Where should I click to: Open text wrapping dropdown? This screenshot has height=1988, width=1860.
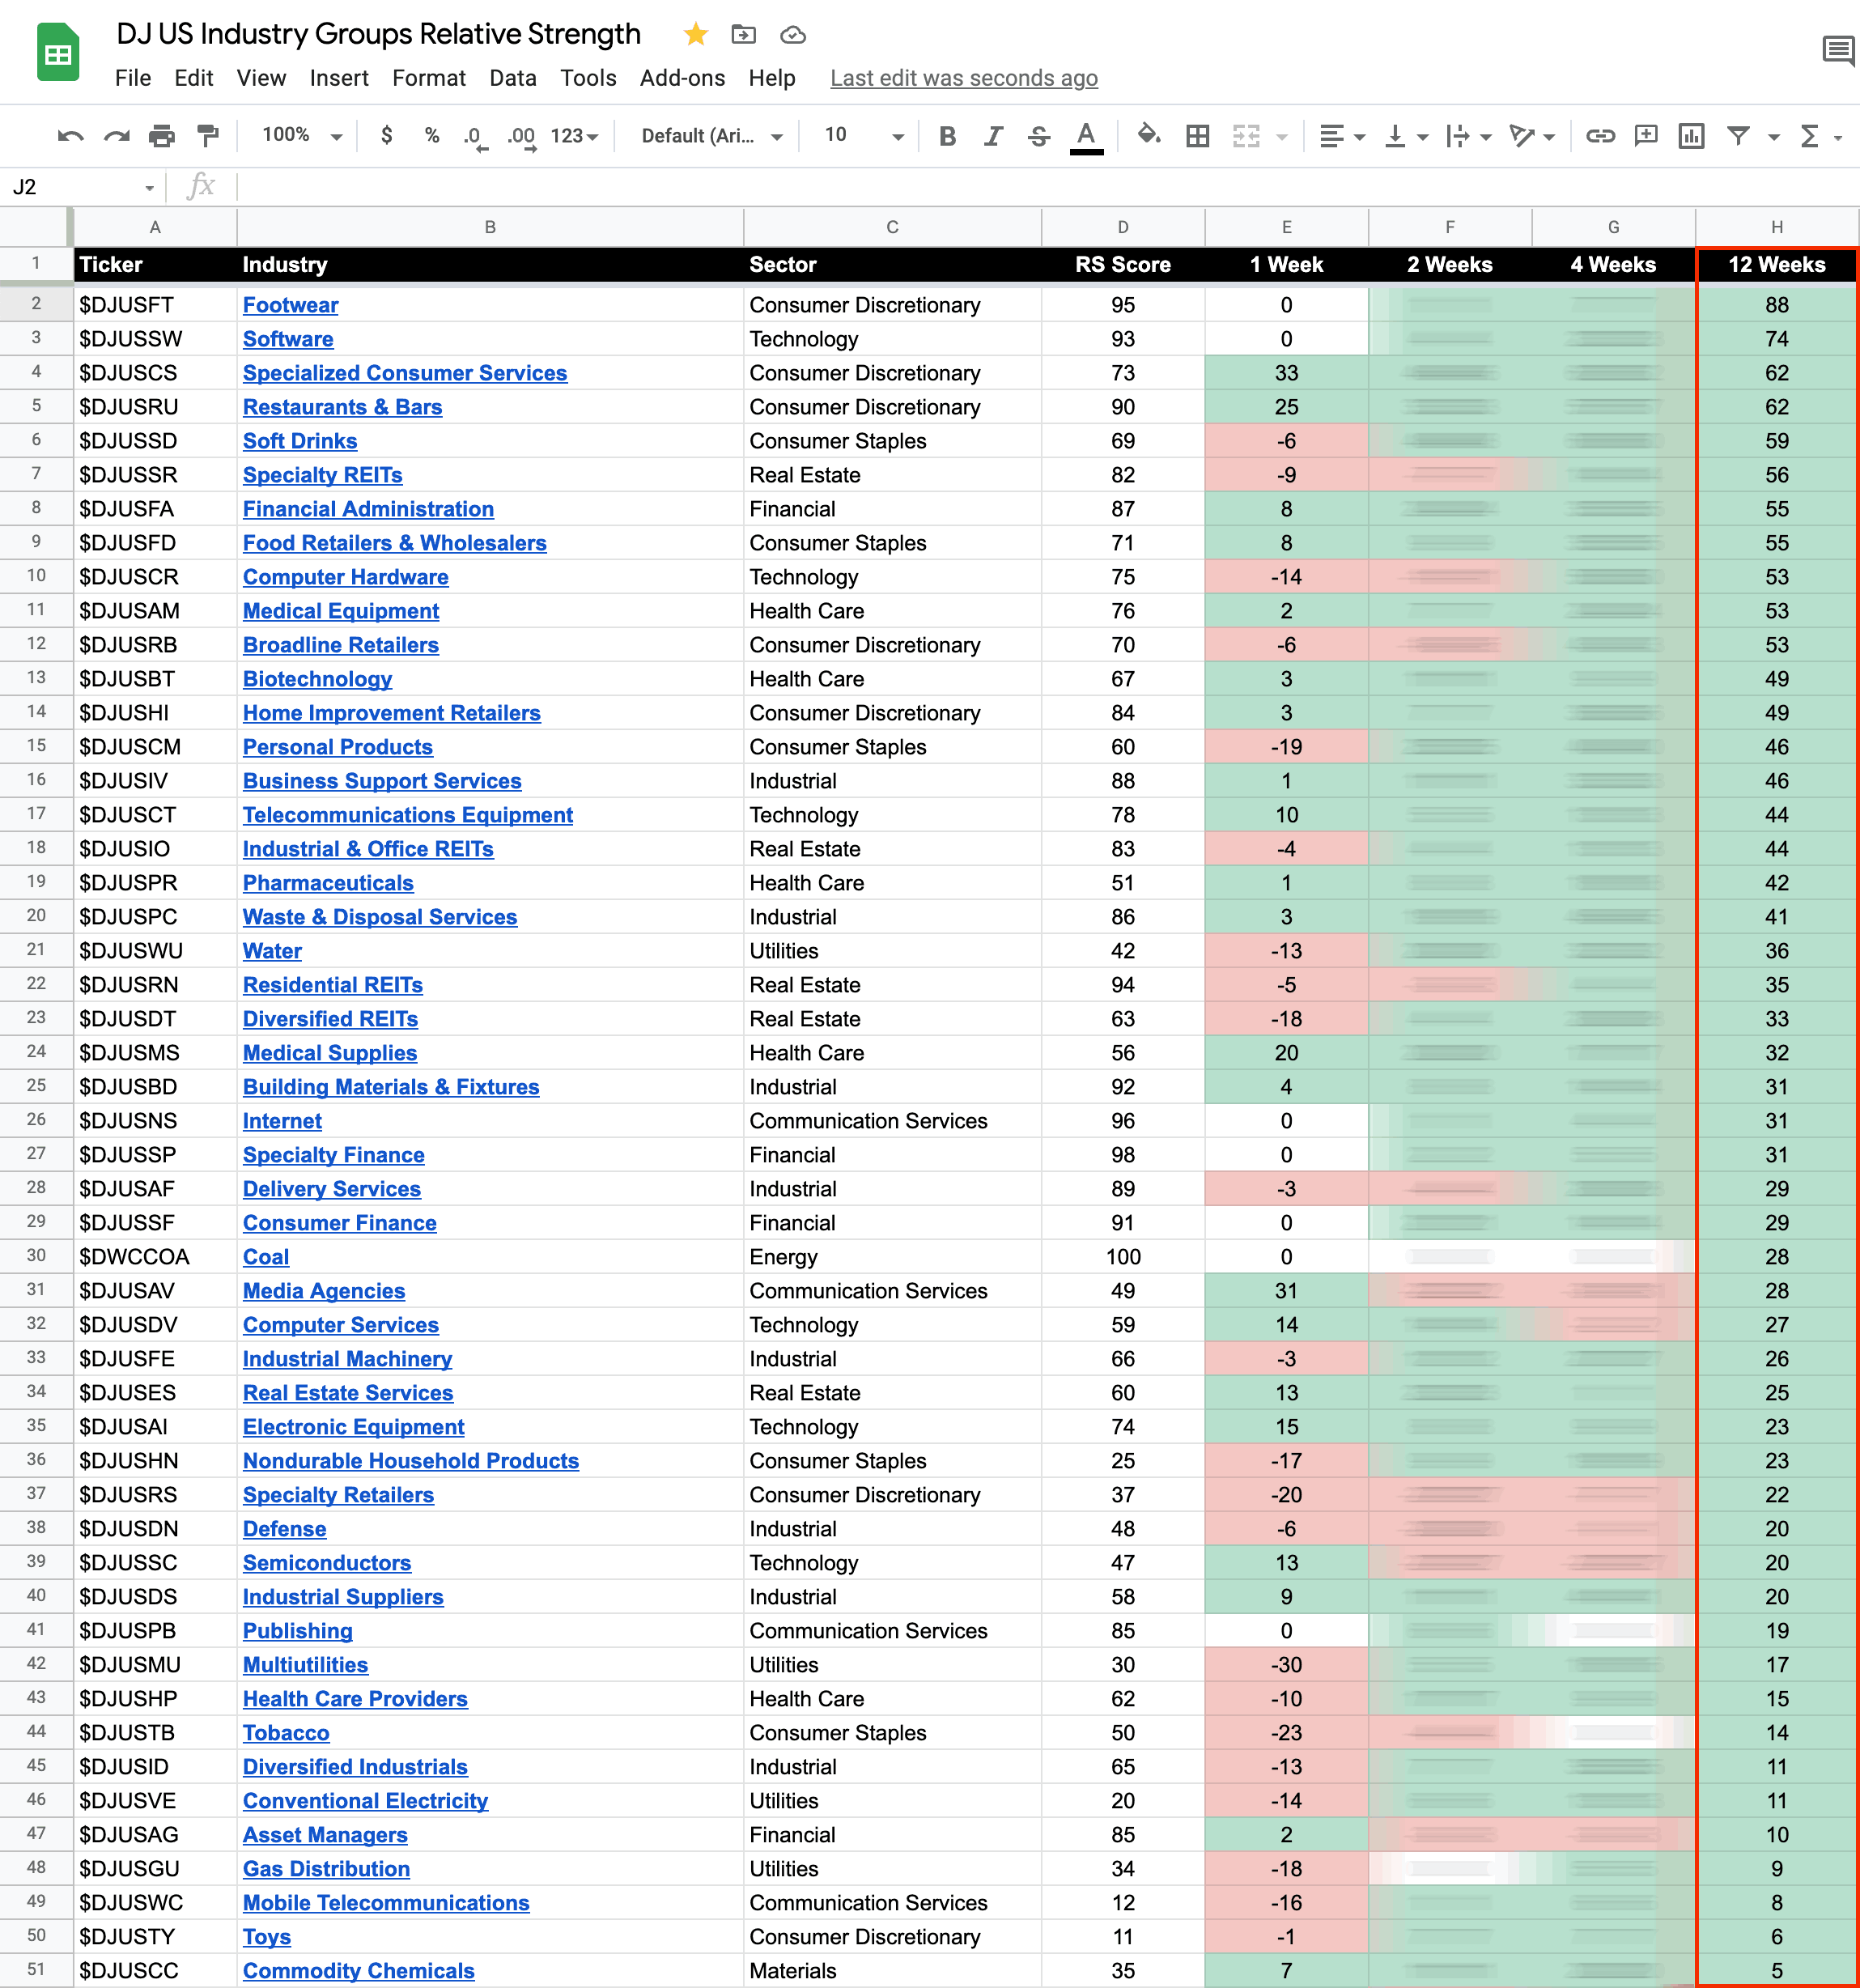[1468, 135]
